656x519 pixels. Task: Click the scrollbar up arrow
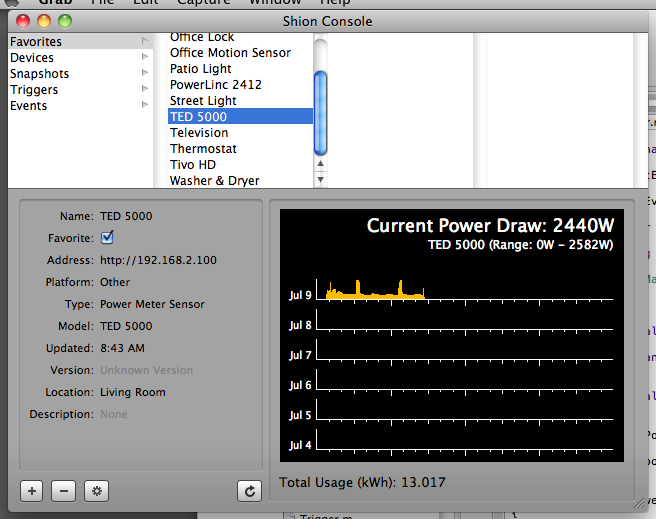point(320,164)
